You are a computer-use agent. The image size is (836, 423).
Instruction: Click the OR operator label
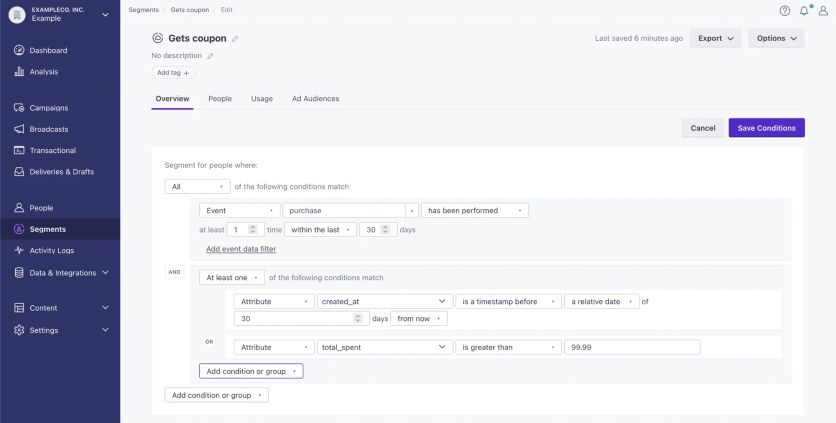click(x=209, y=341)
